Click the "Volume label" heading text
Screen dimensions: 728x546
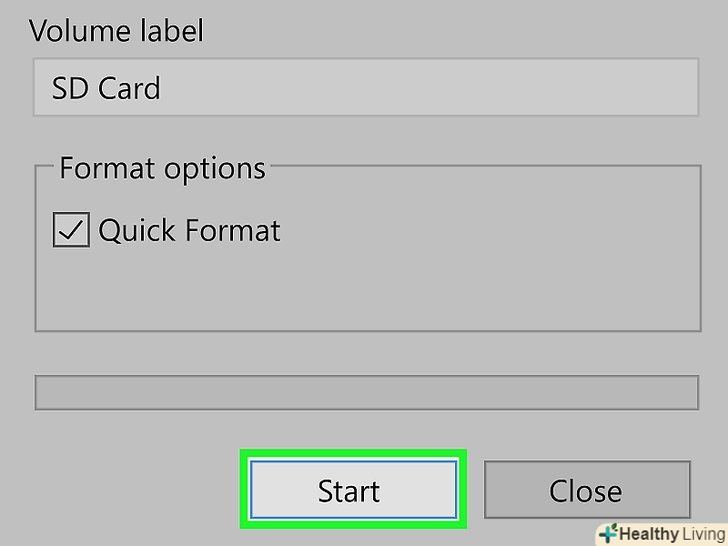[116, 31]
